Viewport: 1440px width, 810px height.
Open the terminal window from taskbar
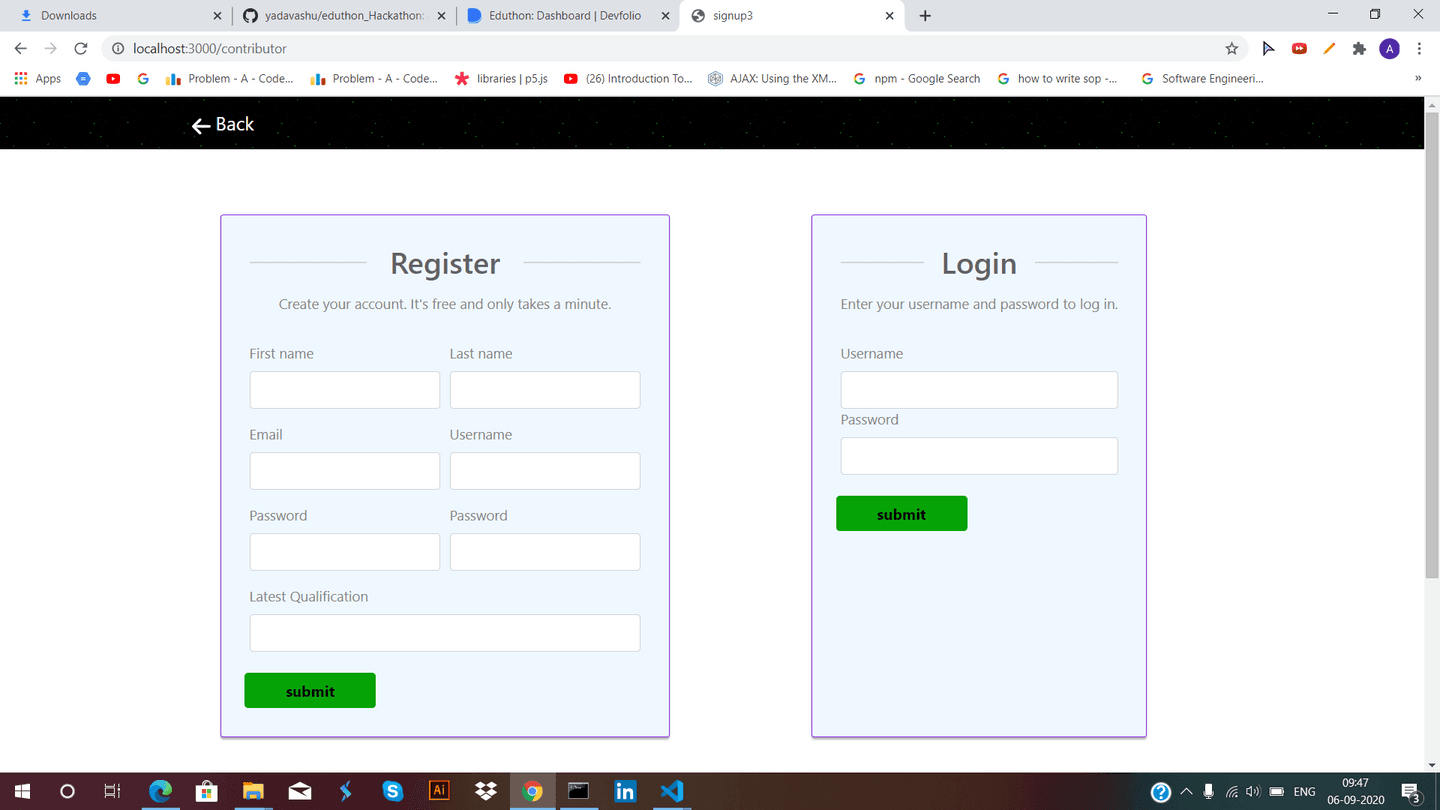click(578, 791)
